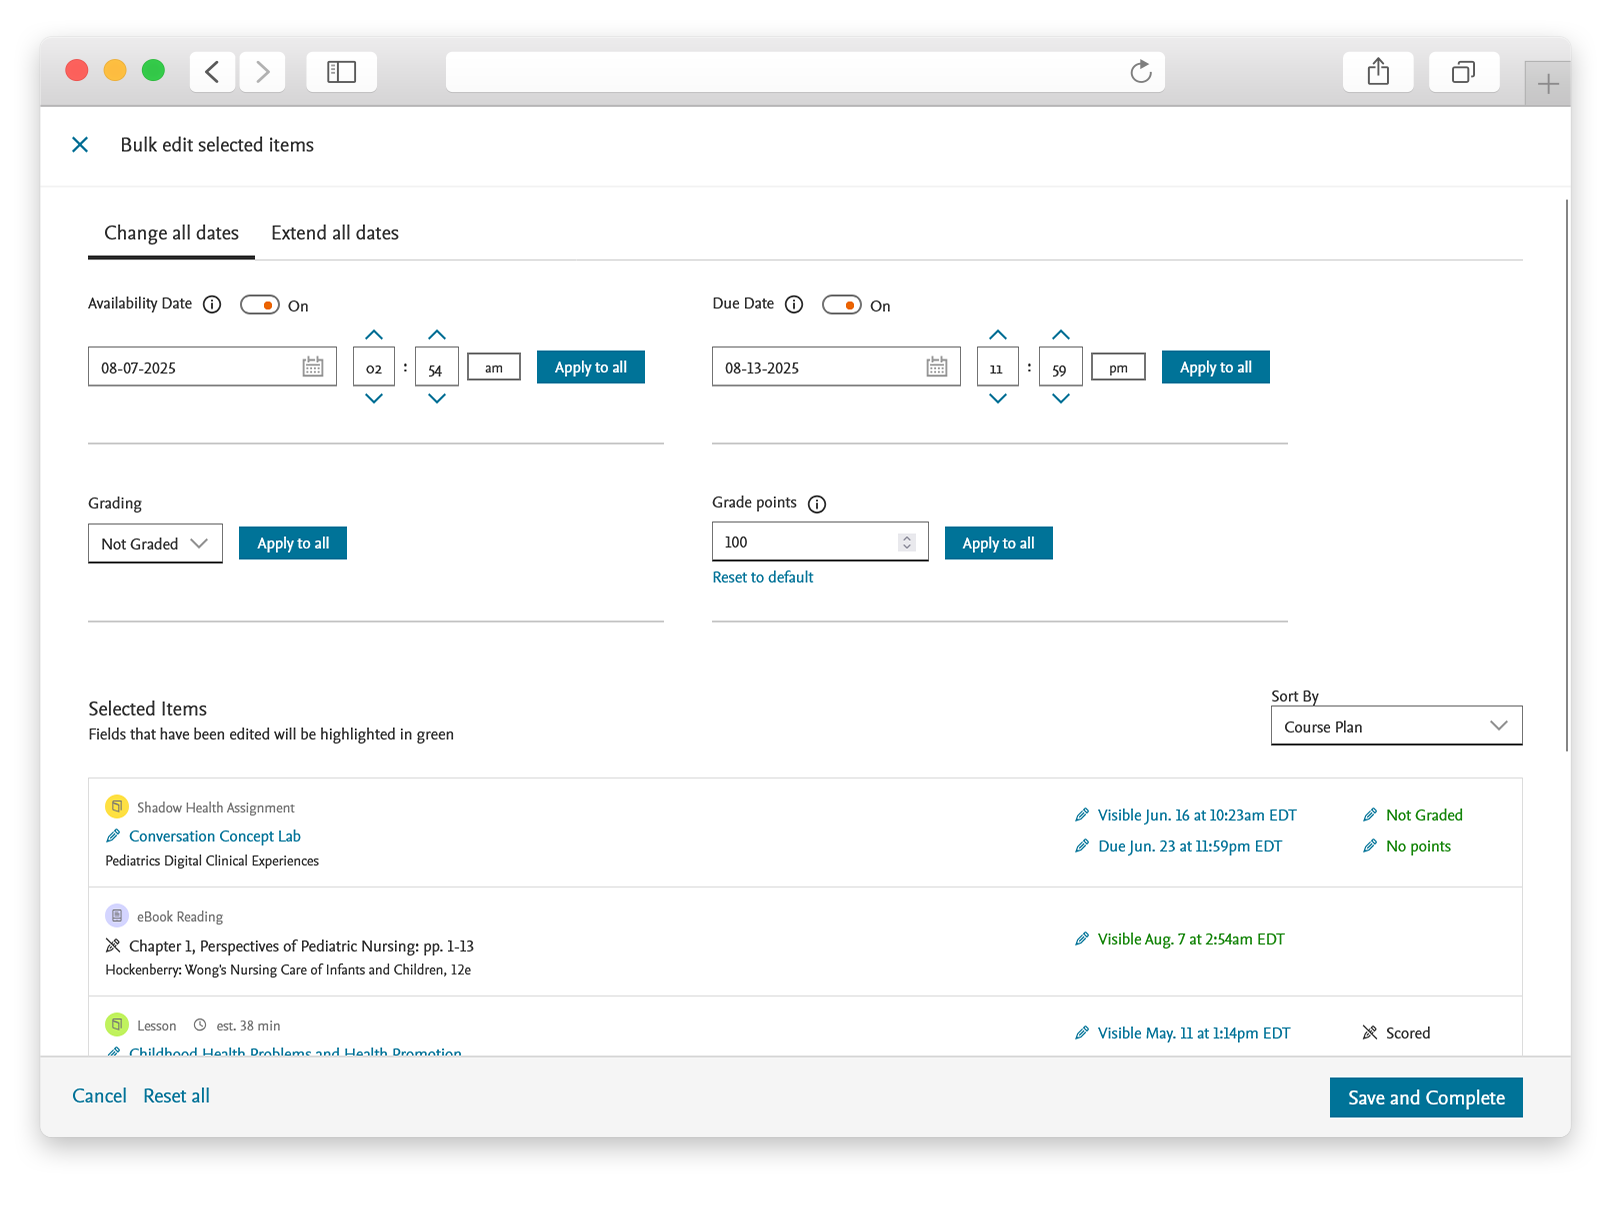Screen dimensions: 1611x1215
Task: Click Shadow Health Assignment type icon
Action: (117, 806)
